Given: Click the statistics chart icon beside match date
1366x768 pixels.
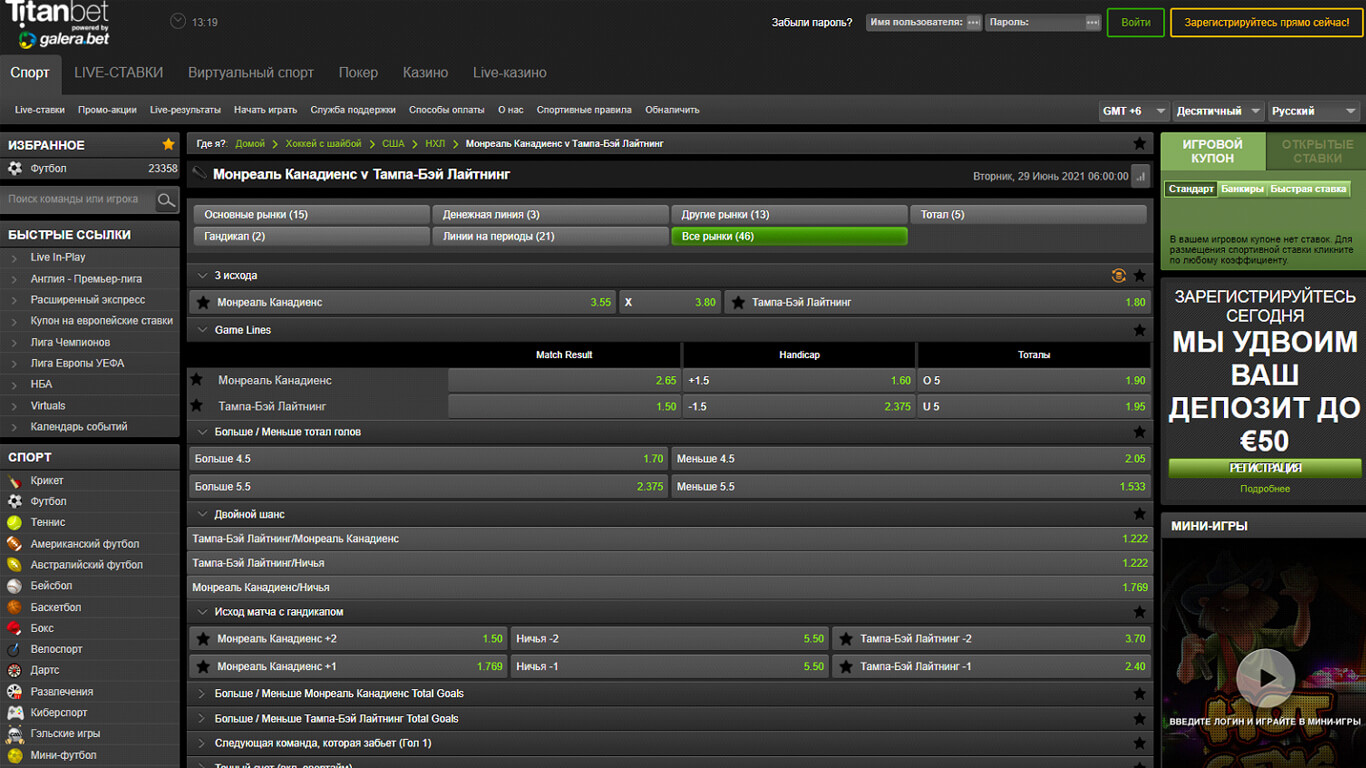Looking at the screenshot, I should 1140,176.
